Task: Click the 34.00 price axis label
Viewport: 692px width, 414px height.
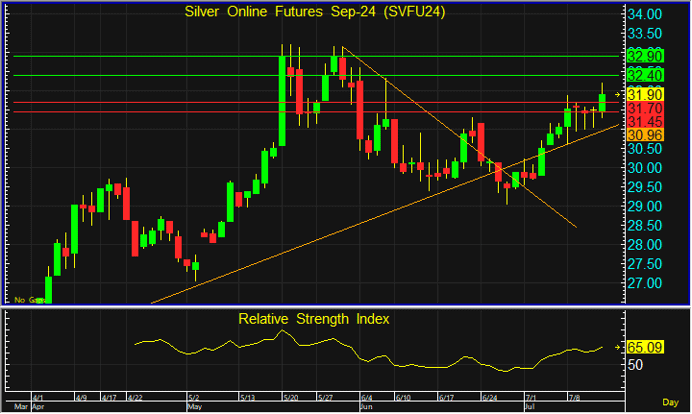Action: [647, 16]
